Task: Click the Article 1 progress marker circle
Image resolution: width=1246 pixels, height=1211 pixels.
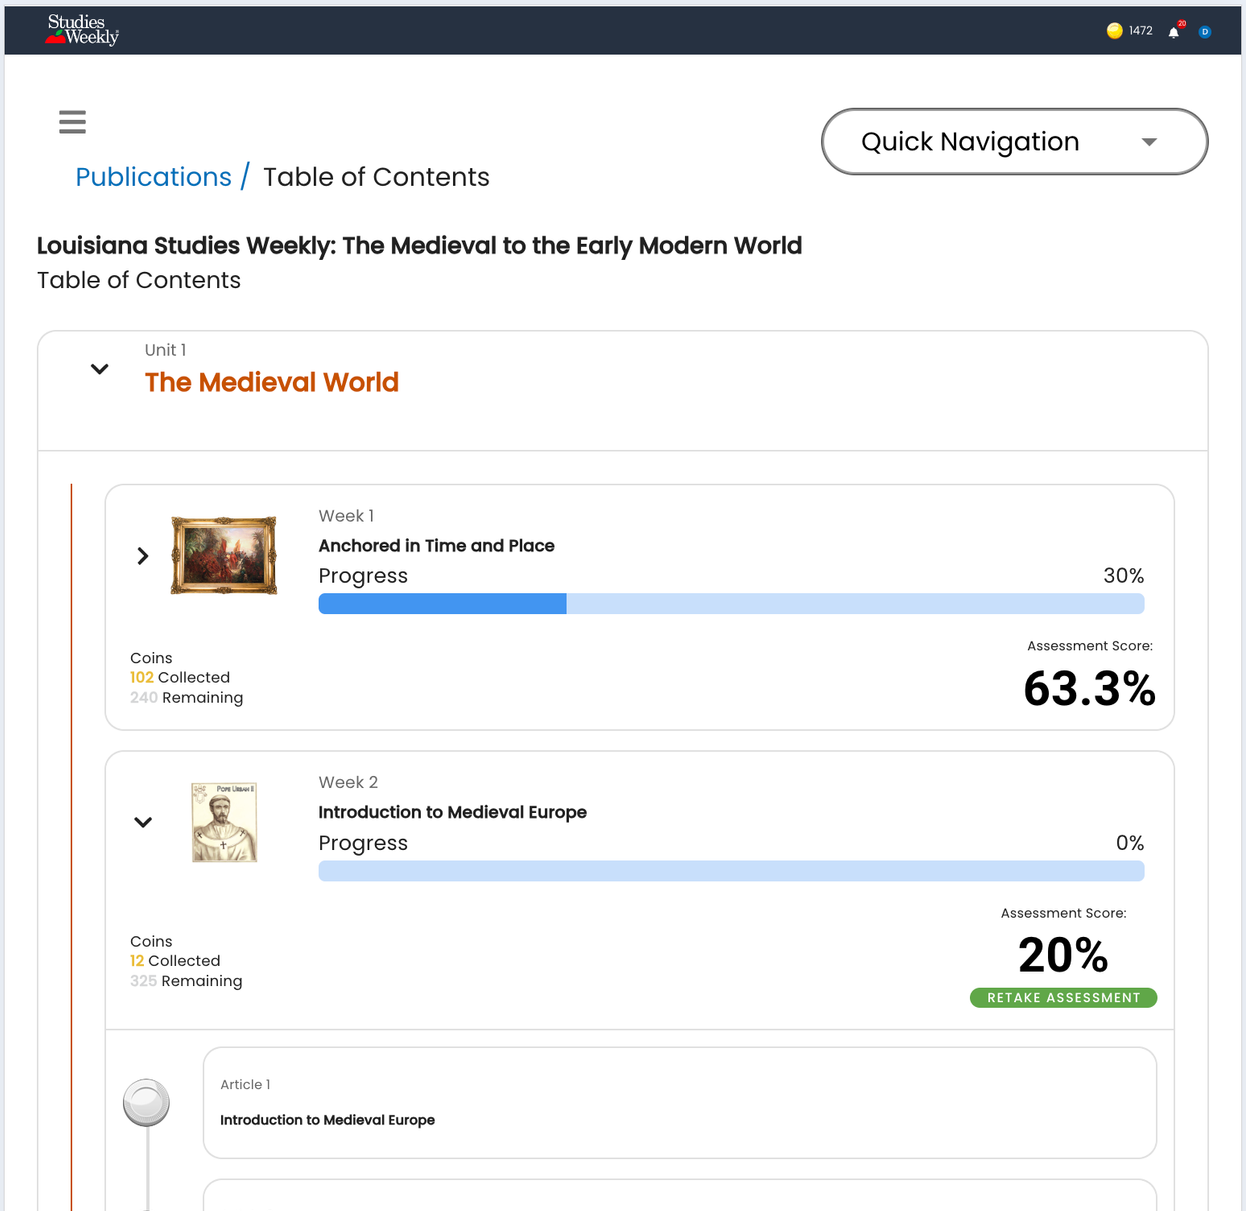Action: coord(146,1103)
